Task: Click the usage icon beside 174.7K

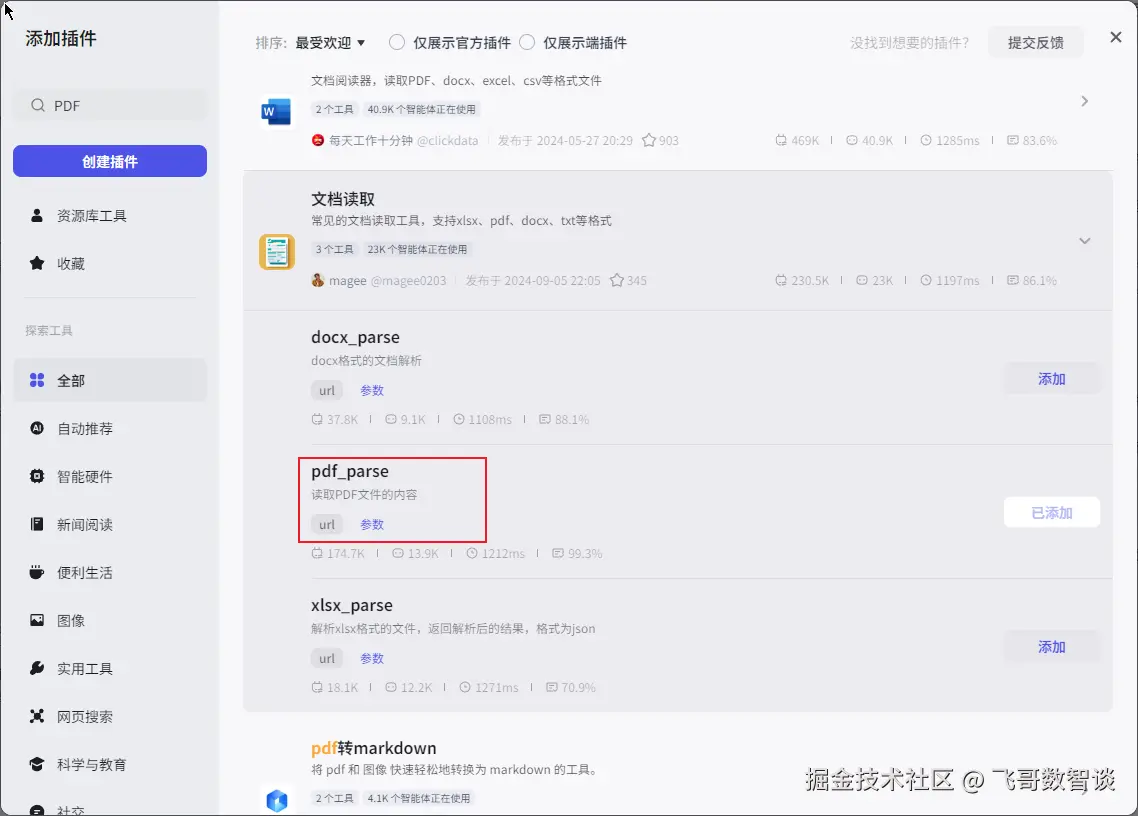Action: pyautogui.click(x=317, y=553)
